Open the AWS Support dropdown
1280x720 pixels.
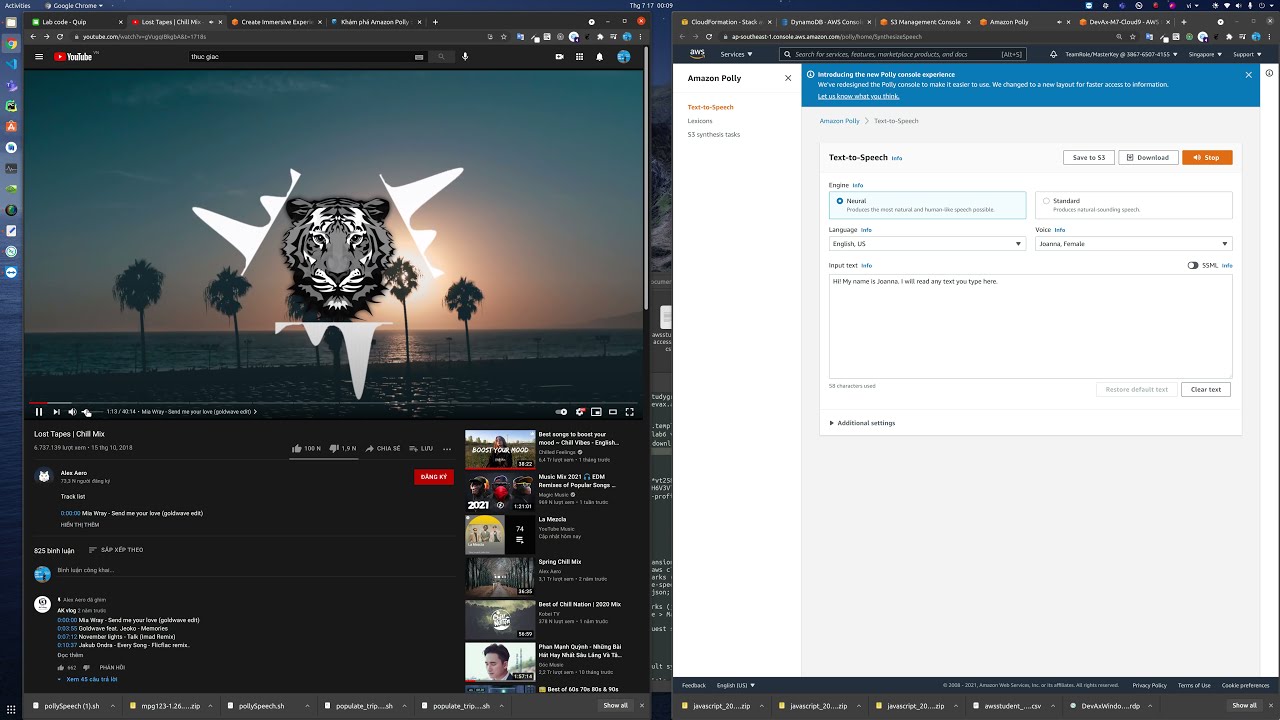point(1248,54)
